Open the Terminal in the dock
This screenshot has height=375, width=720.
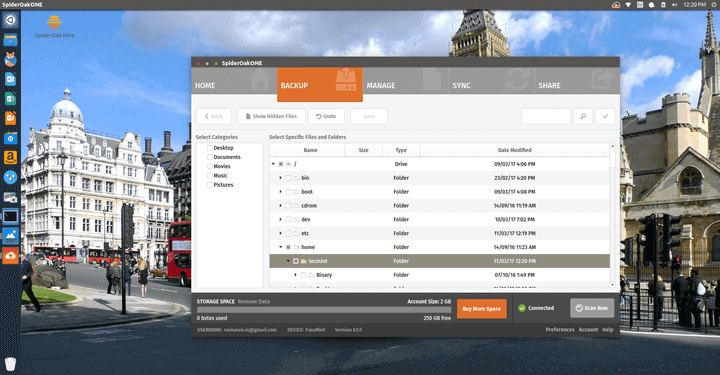[x=10, y=216]
